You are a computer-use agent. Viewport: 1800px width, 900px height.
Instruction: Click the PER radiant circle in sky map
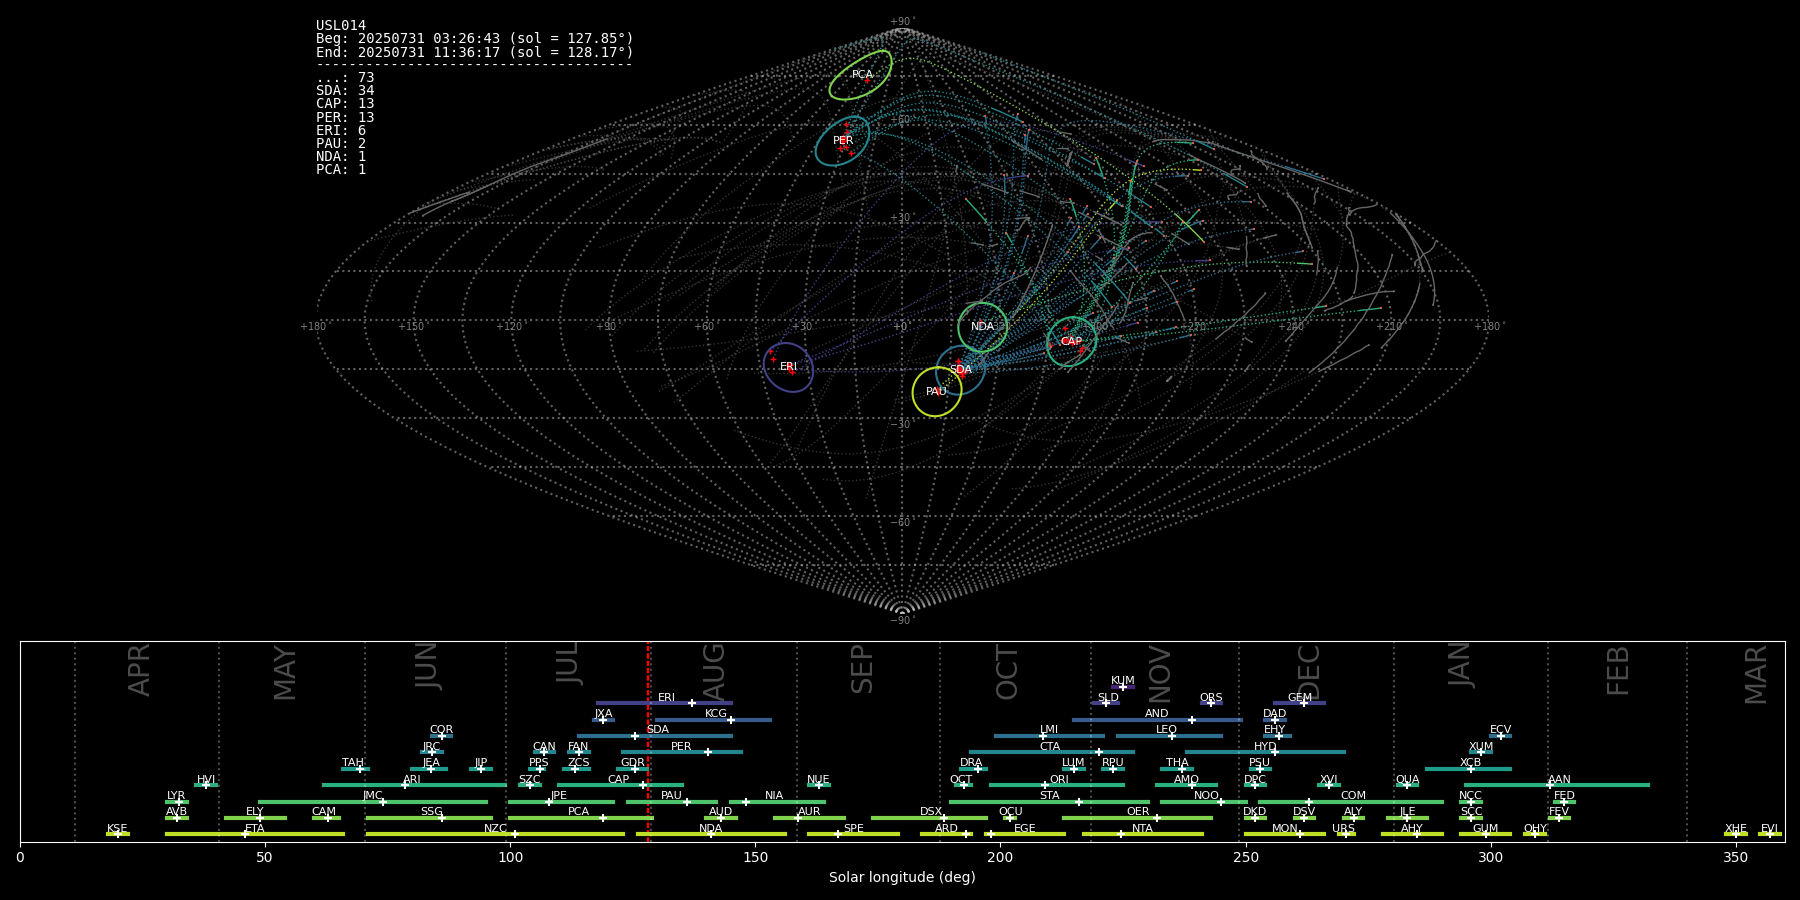842,141
